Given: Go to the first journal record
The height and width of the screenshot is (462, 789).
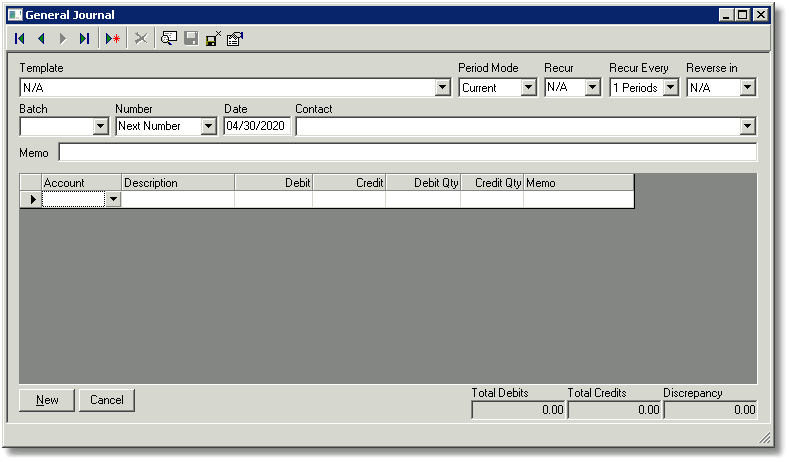Looking at the screenshot, I should [x=20, y=38].
